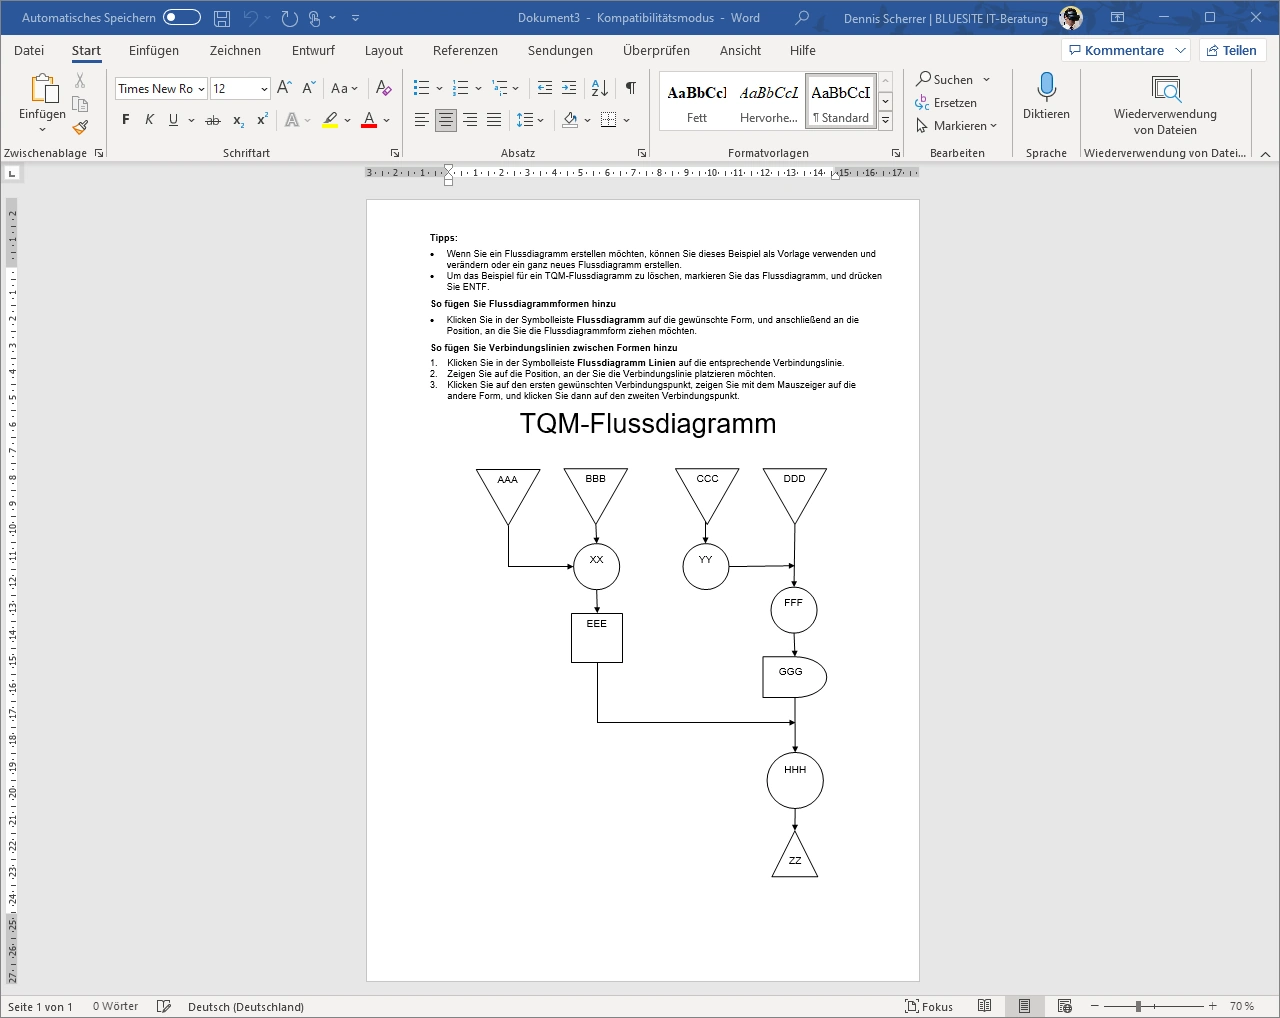Expand bullet list dropdown arrow

pos(439,89)
